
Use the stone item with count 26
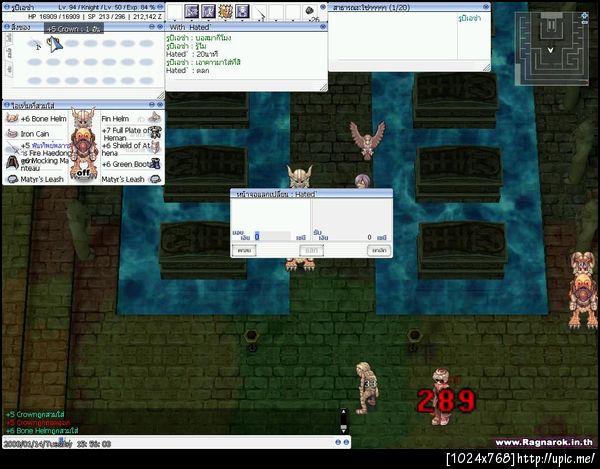pos(311,13)
